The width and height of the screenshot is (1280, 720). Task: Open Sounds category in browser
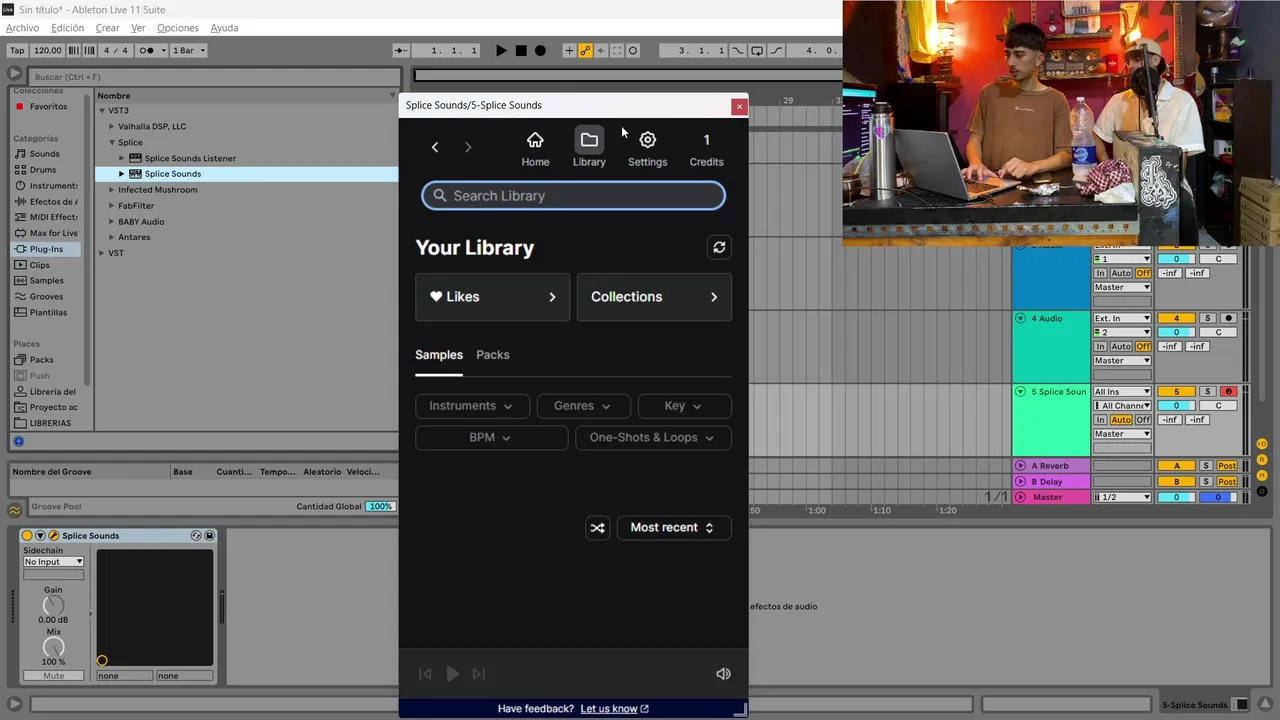pyautogui.click(x=44, y=154)
